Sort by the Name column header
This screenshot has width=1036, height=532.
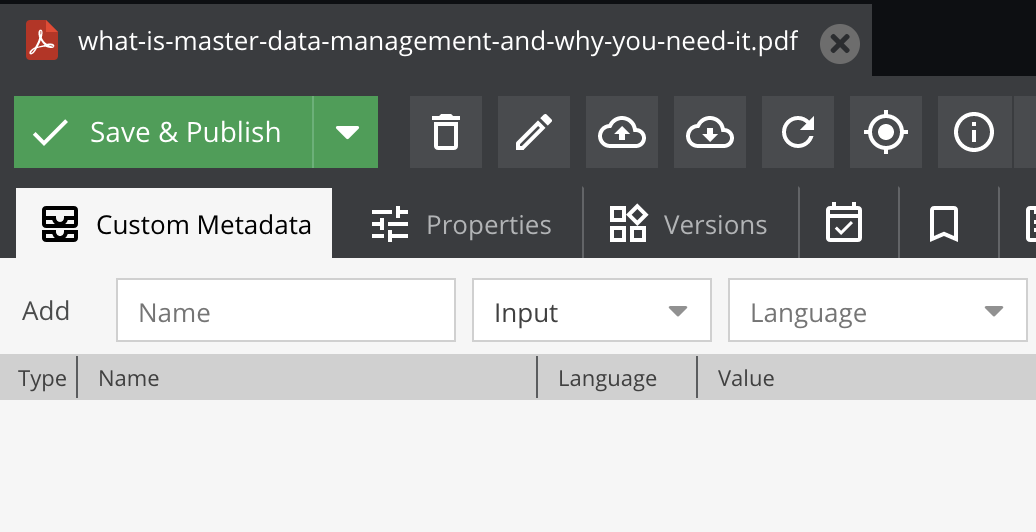coord(307,378)
